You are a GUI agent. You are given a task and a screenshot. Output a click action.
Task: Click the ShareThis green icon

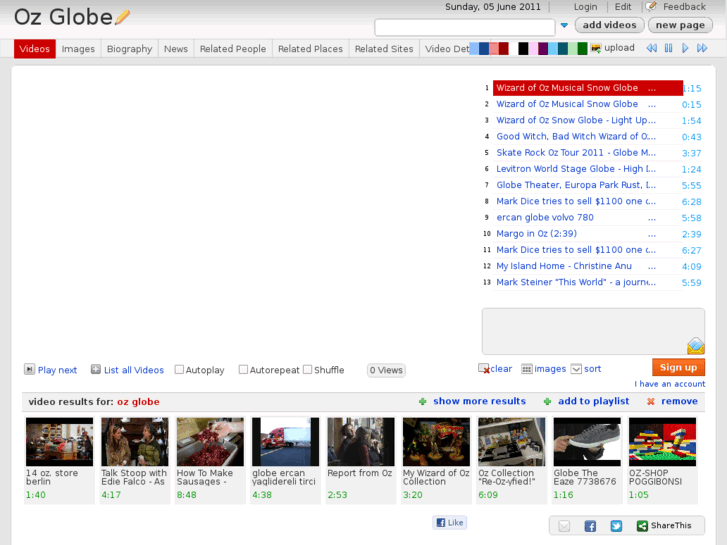click(642, 526)
